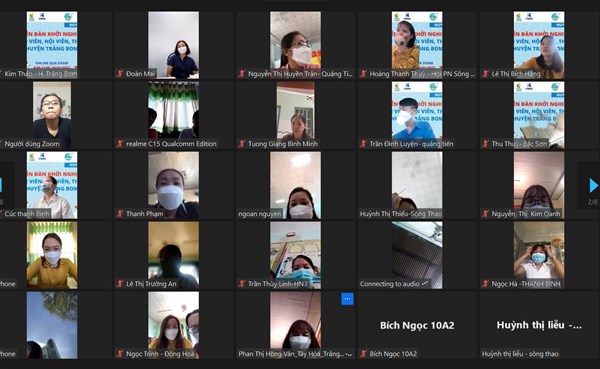The height and width of the screenshot is (369, 600).
Task: Select the Connecting to audio participant tile
Action: click(x=417, y=255)
